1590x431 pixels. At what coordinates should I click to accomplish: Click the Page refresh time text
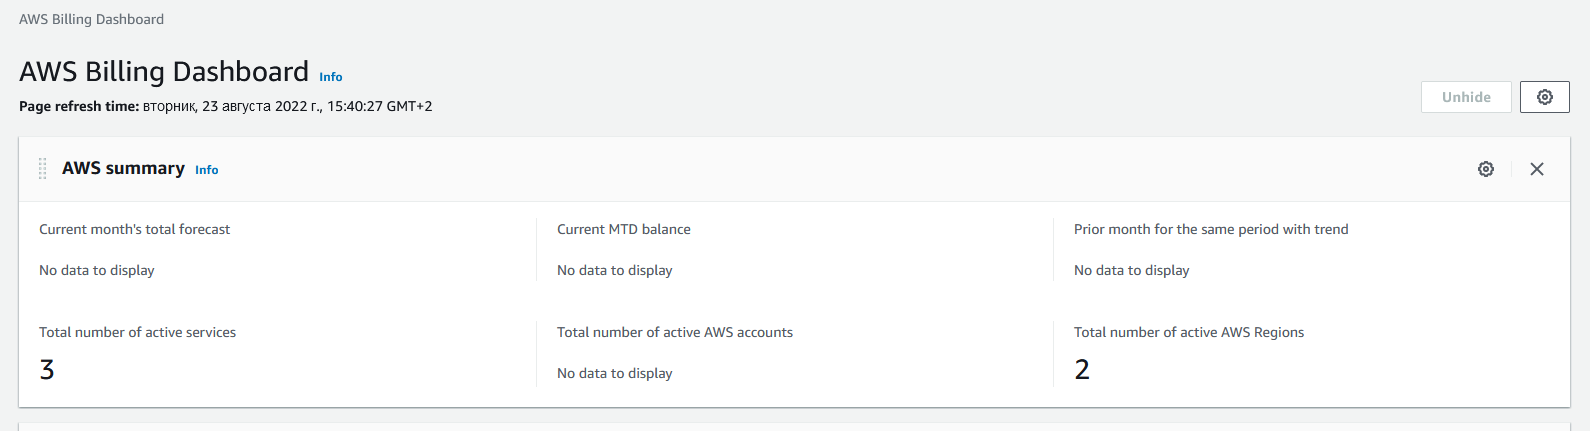[x=226, y=106]
